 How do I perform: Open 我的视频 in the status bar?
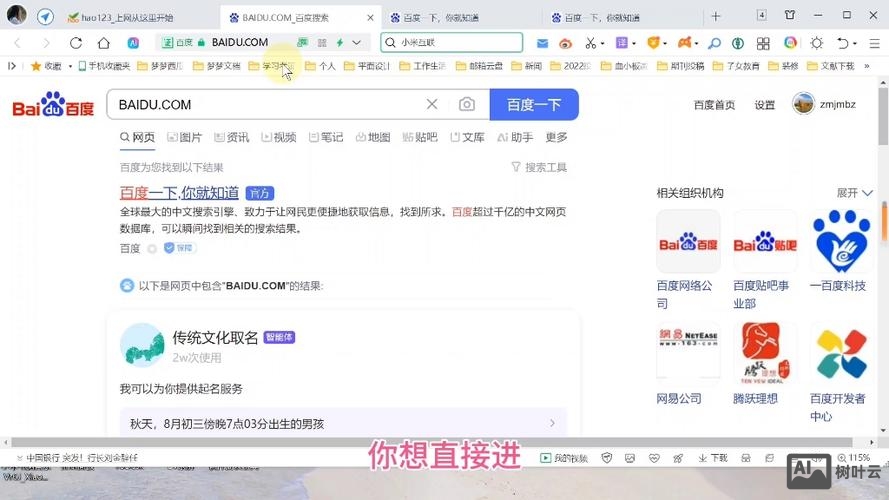coord(564,458)
